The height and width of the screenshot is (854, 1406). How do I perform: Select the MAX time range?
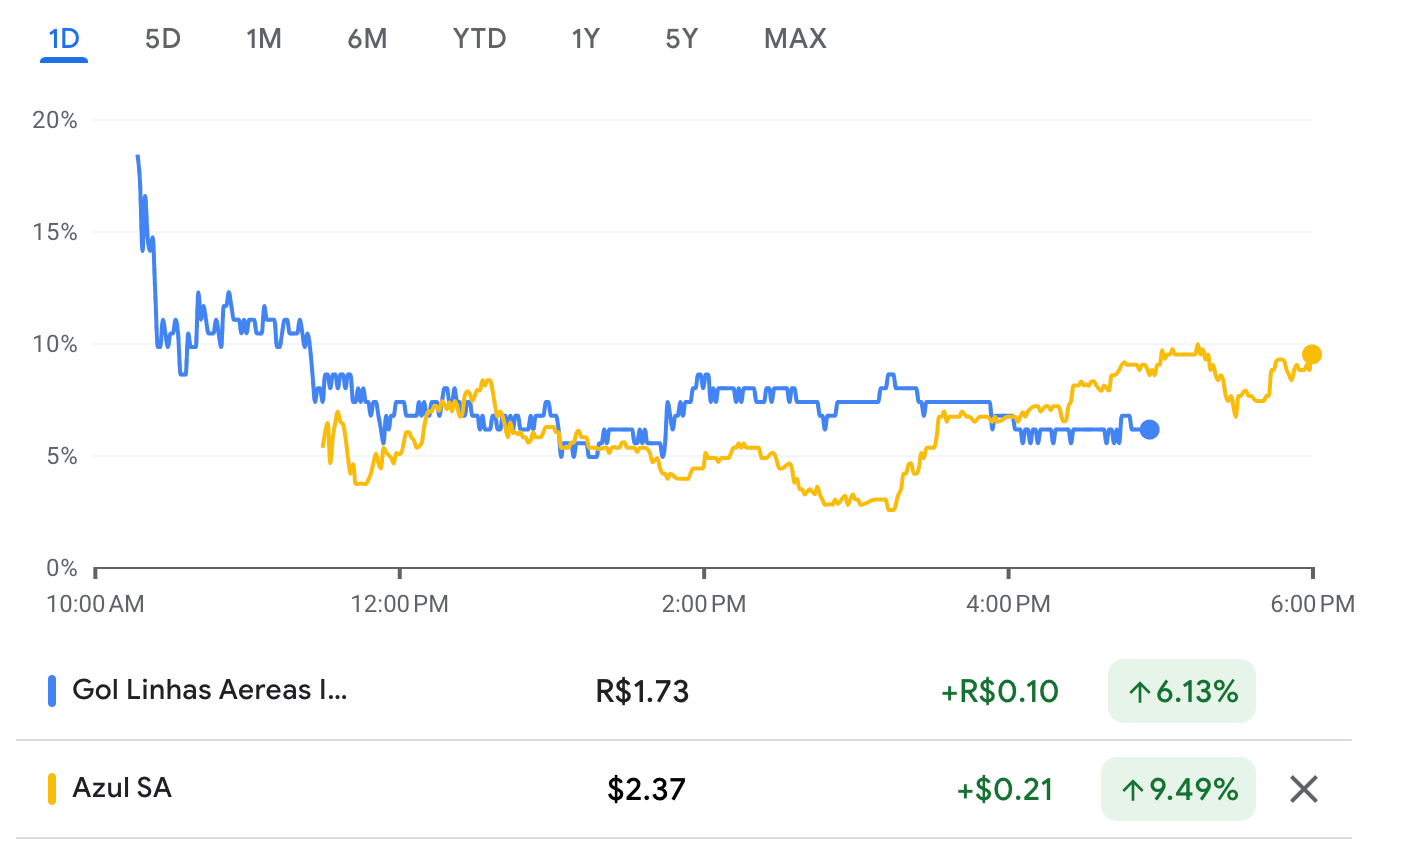click(x=795, y=39)
